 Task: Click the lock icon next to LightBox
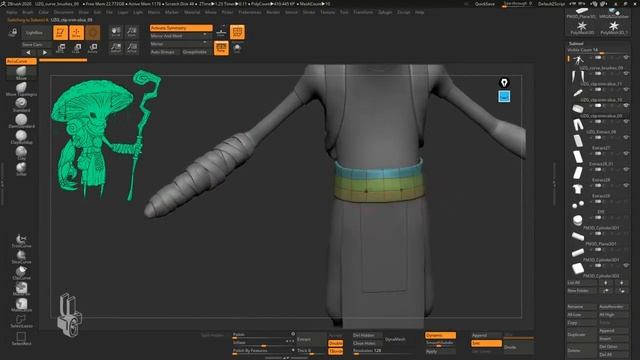click(13, 32)
